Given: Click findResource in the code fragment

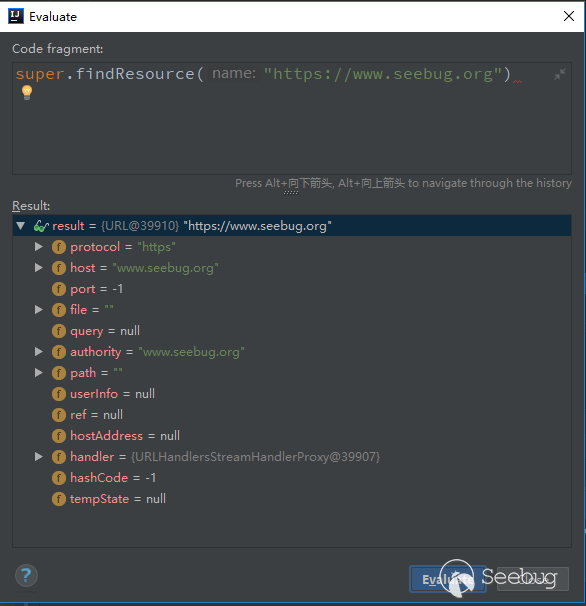Looking at the screenshot, I should (x=135, y=74).
